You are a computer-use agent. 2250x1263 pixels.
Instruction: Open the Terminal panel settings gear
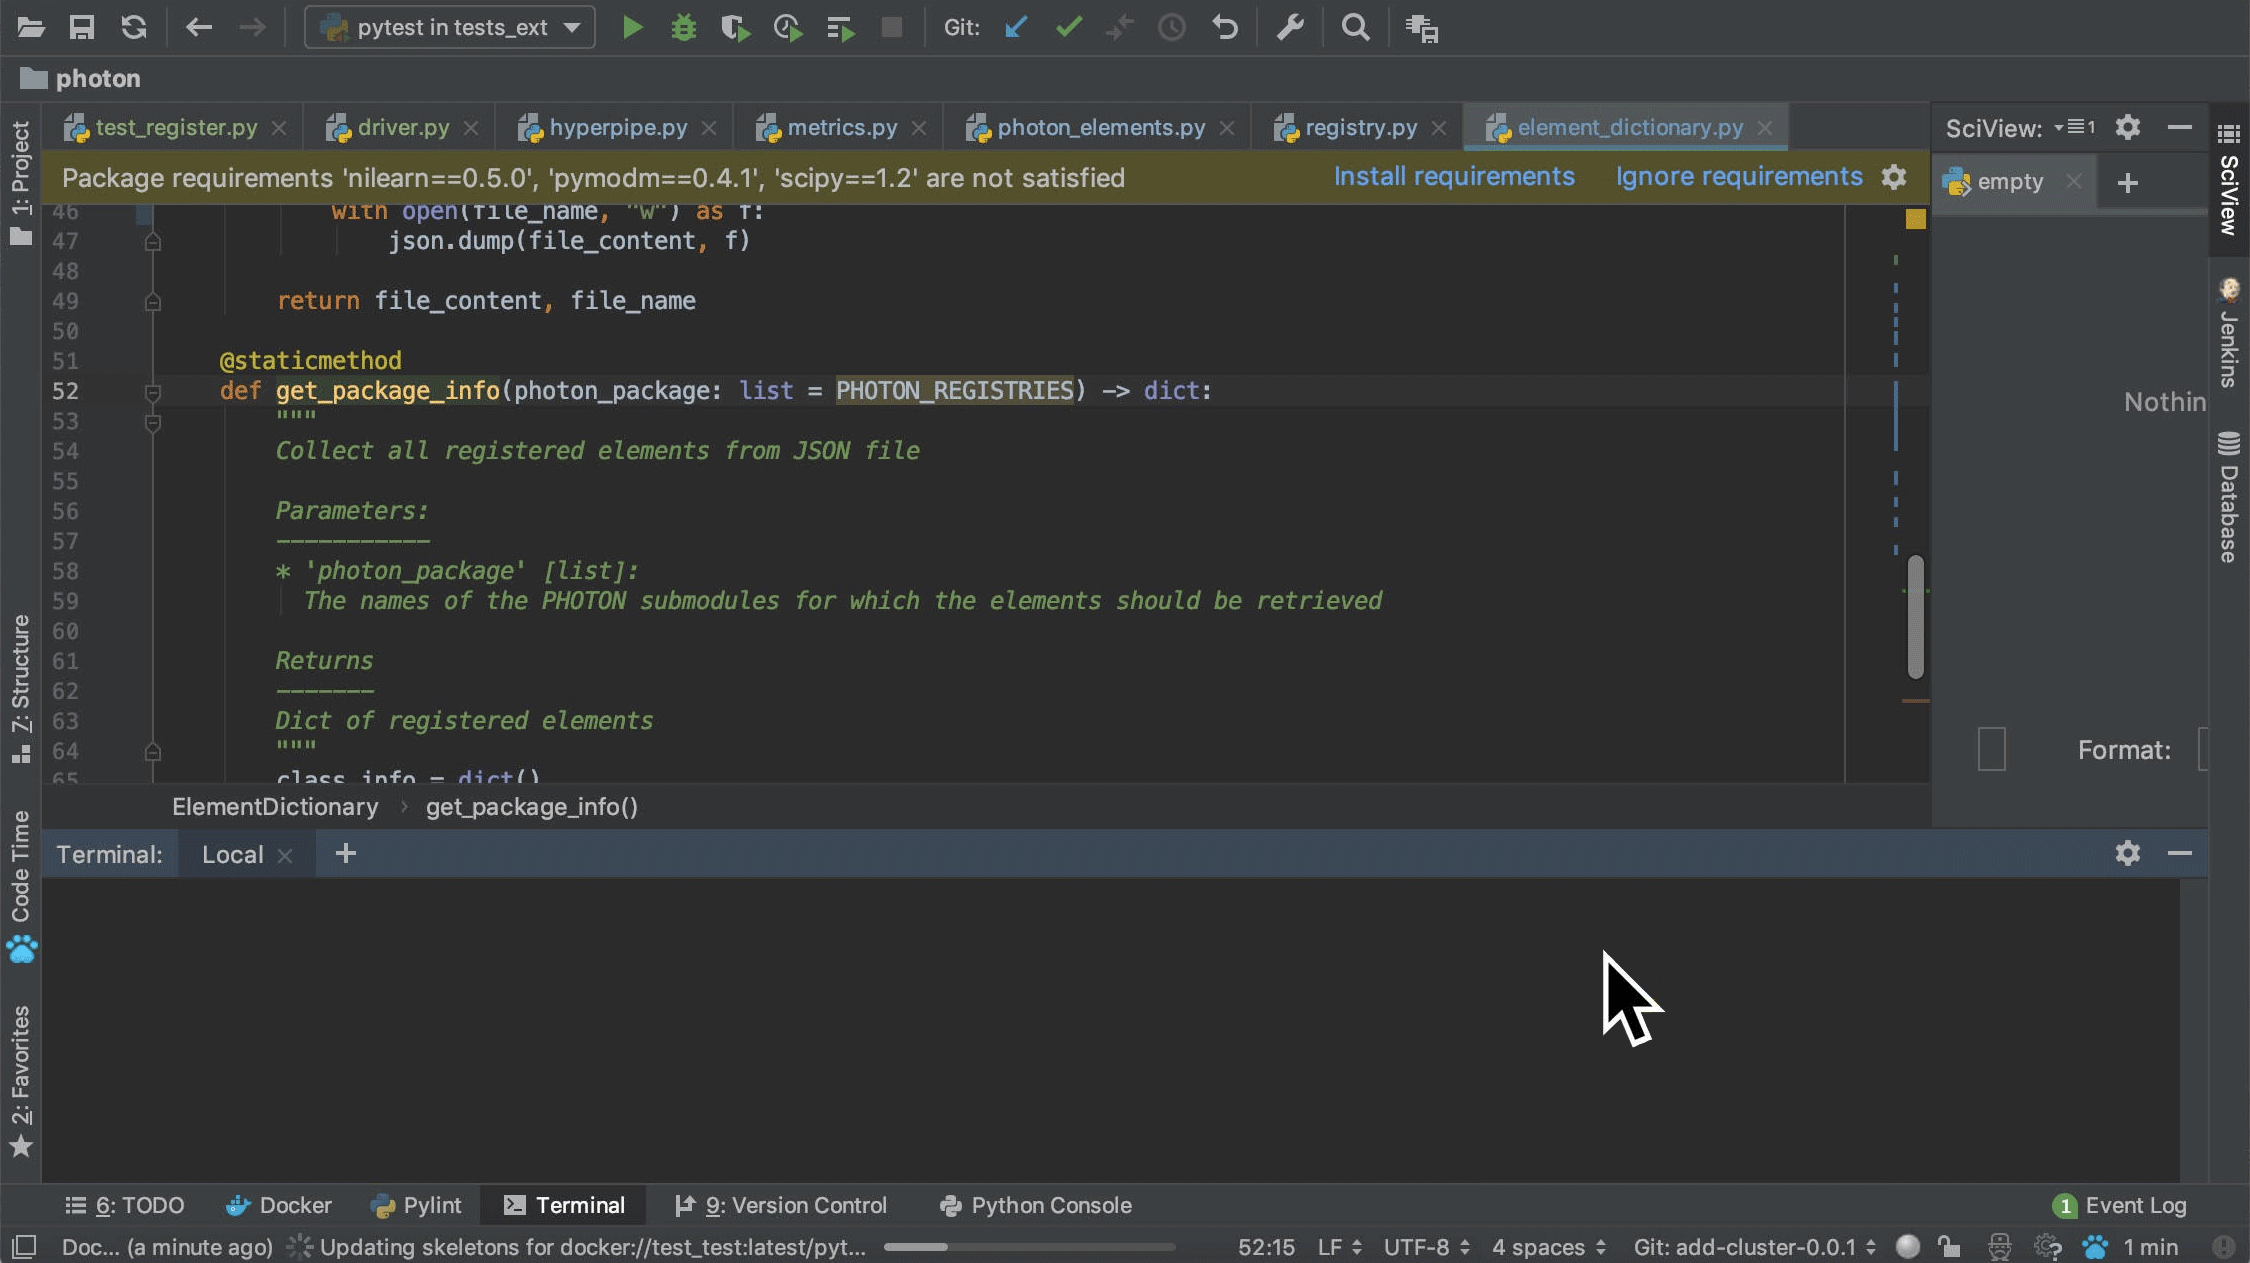coord(2128,853)
